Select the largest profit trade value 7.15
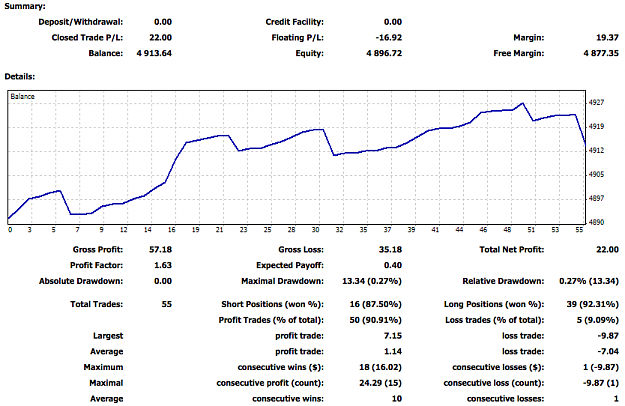 point(393,336)
